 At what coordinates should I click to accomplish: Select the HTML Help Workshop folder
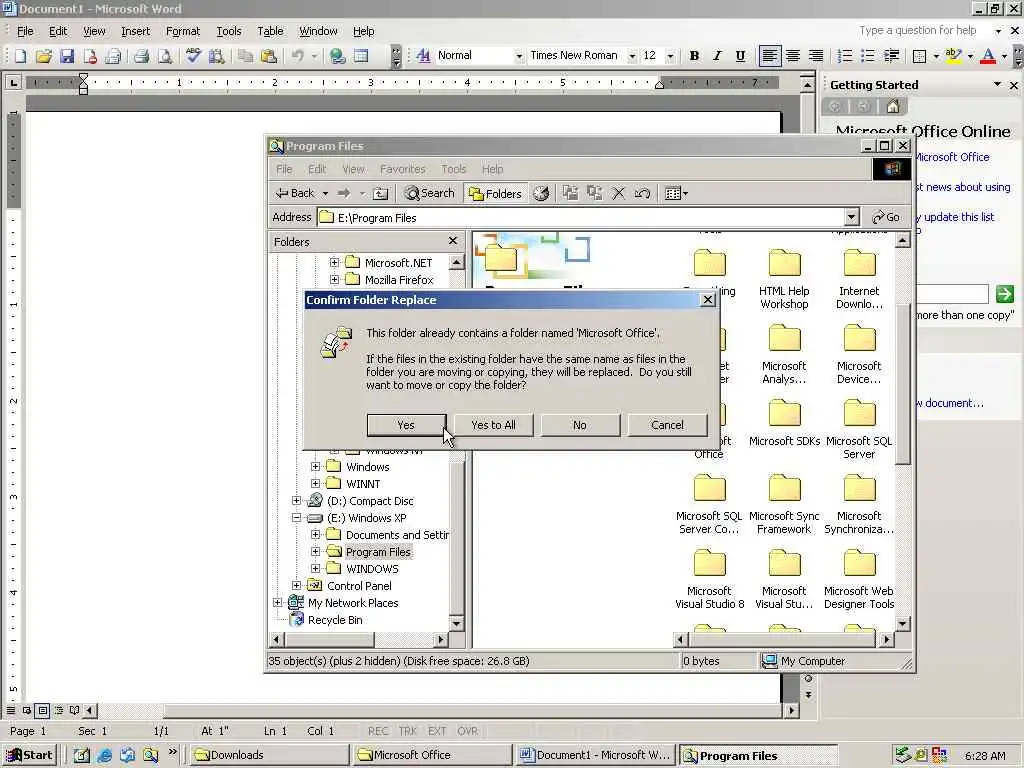784,280
